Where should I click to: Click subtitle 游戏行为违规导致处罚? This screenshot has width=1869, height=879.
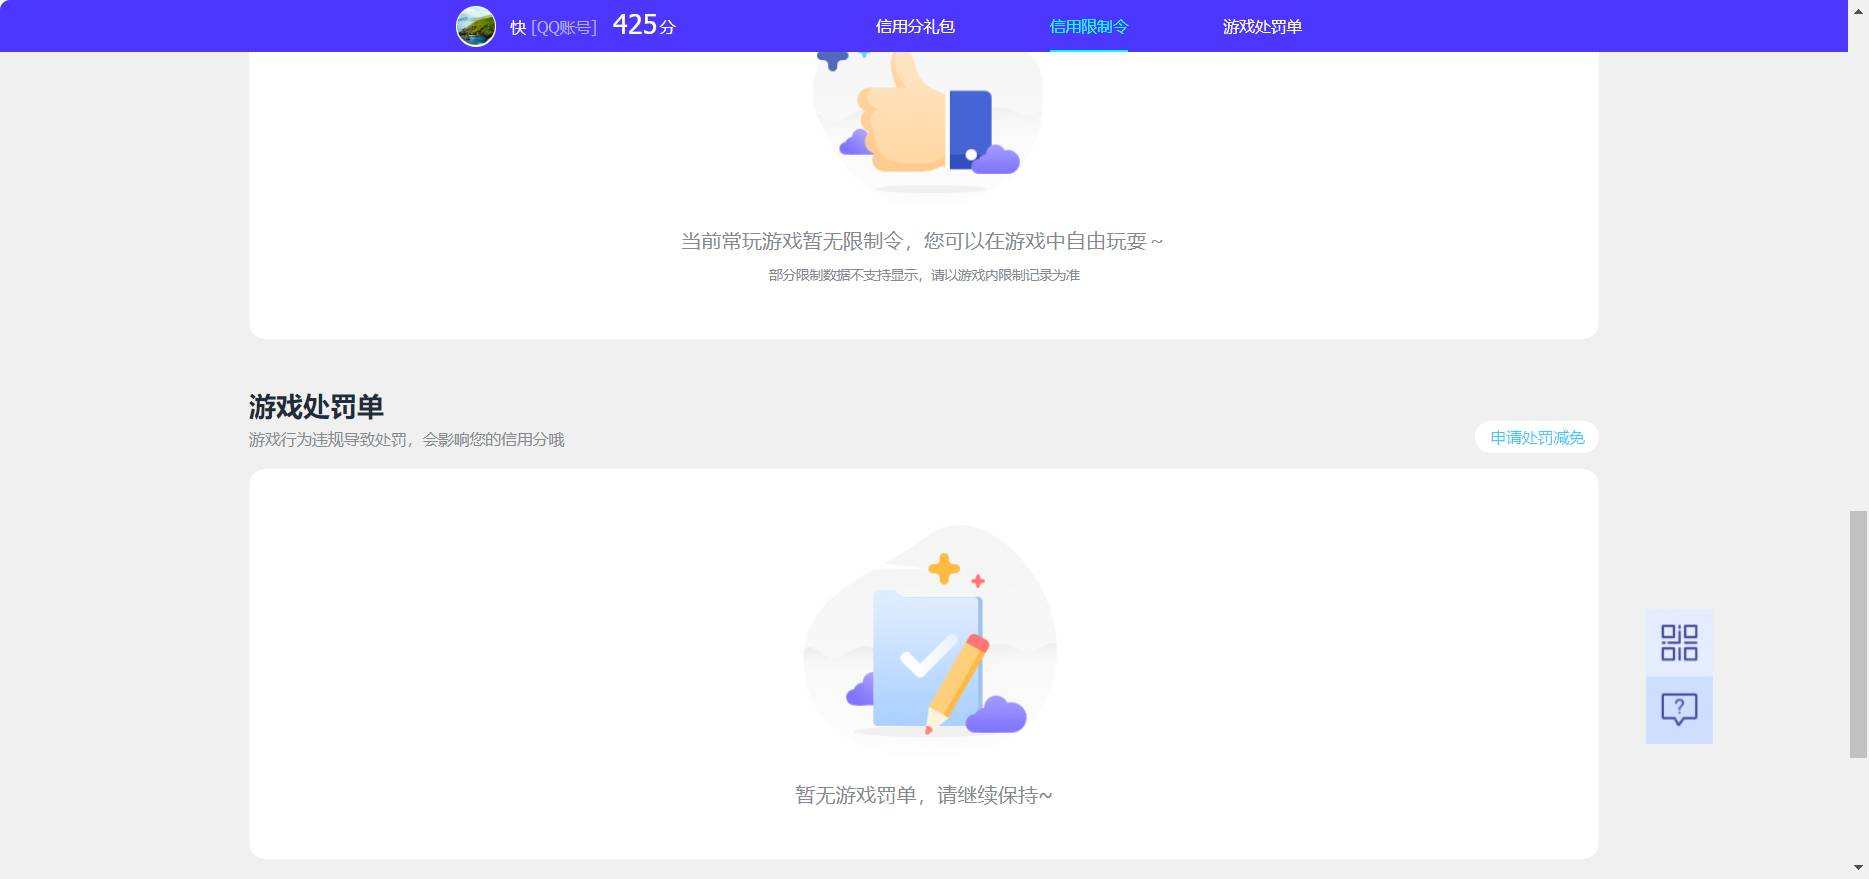tap(406, 440)
